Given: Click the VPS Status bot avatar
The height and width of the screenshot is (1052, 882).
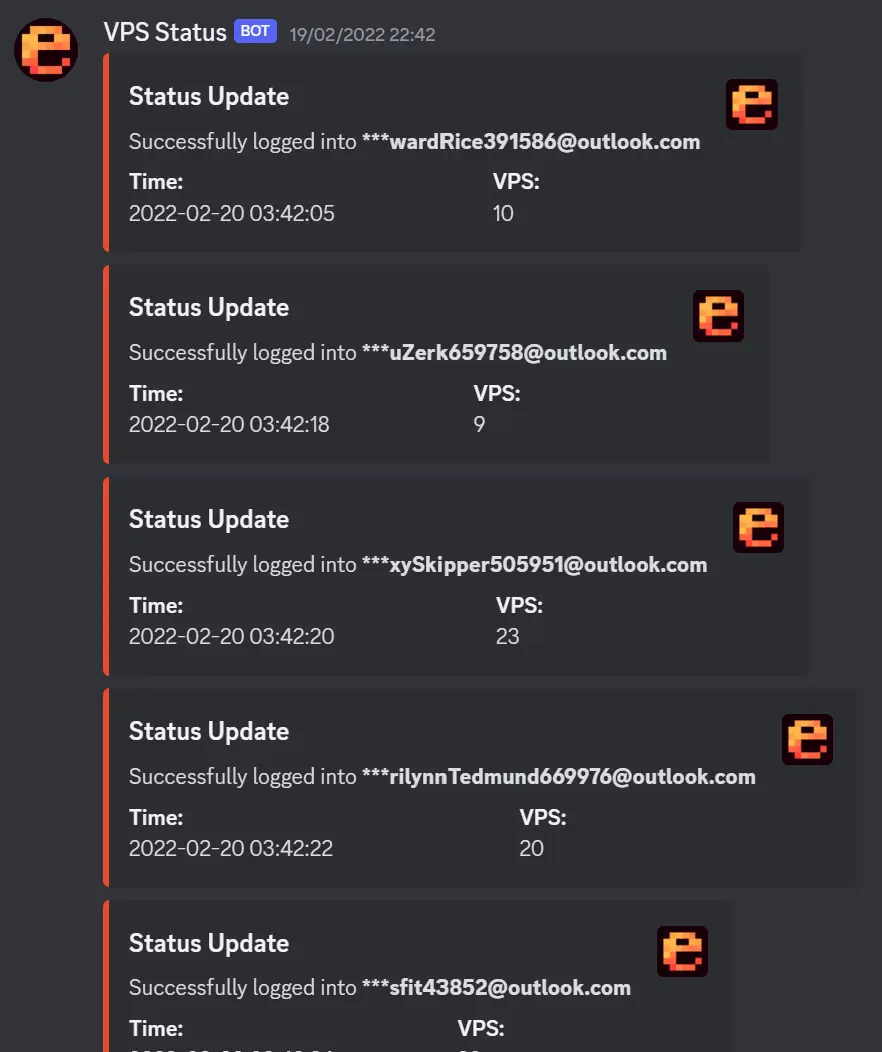Looking at the screenshot, I should tap(46, 50).
